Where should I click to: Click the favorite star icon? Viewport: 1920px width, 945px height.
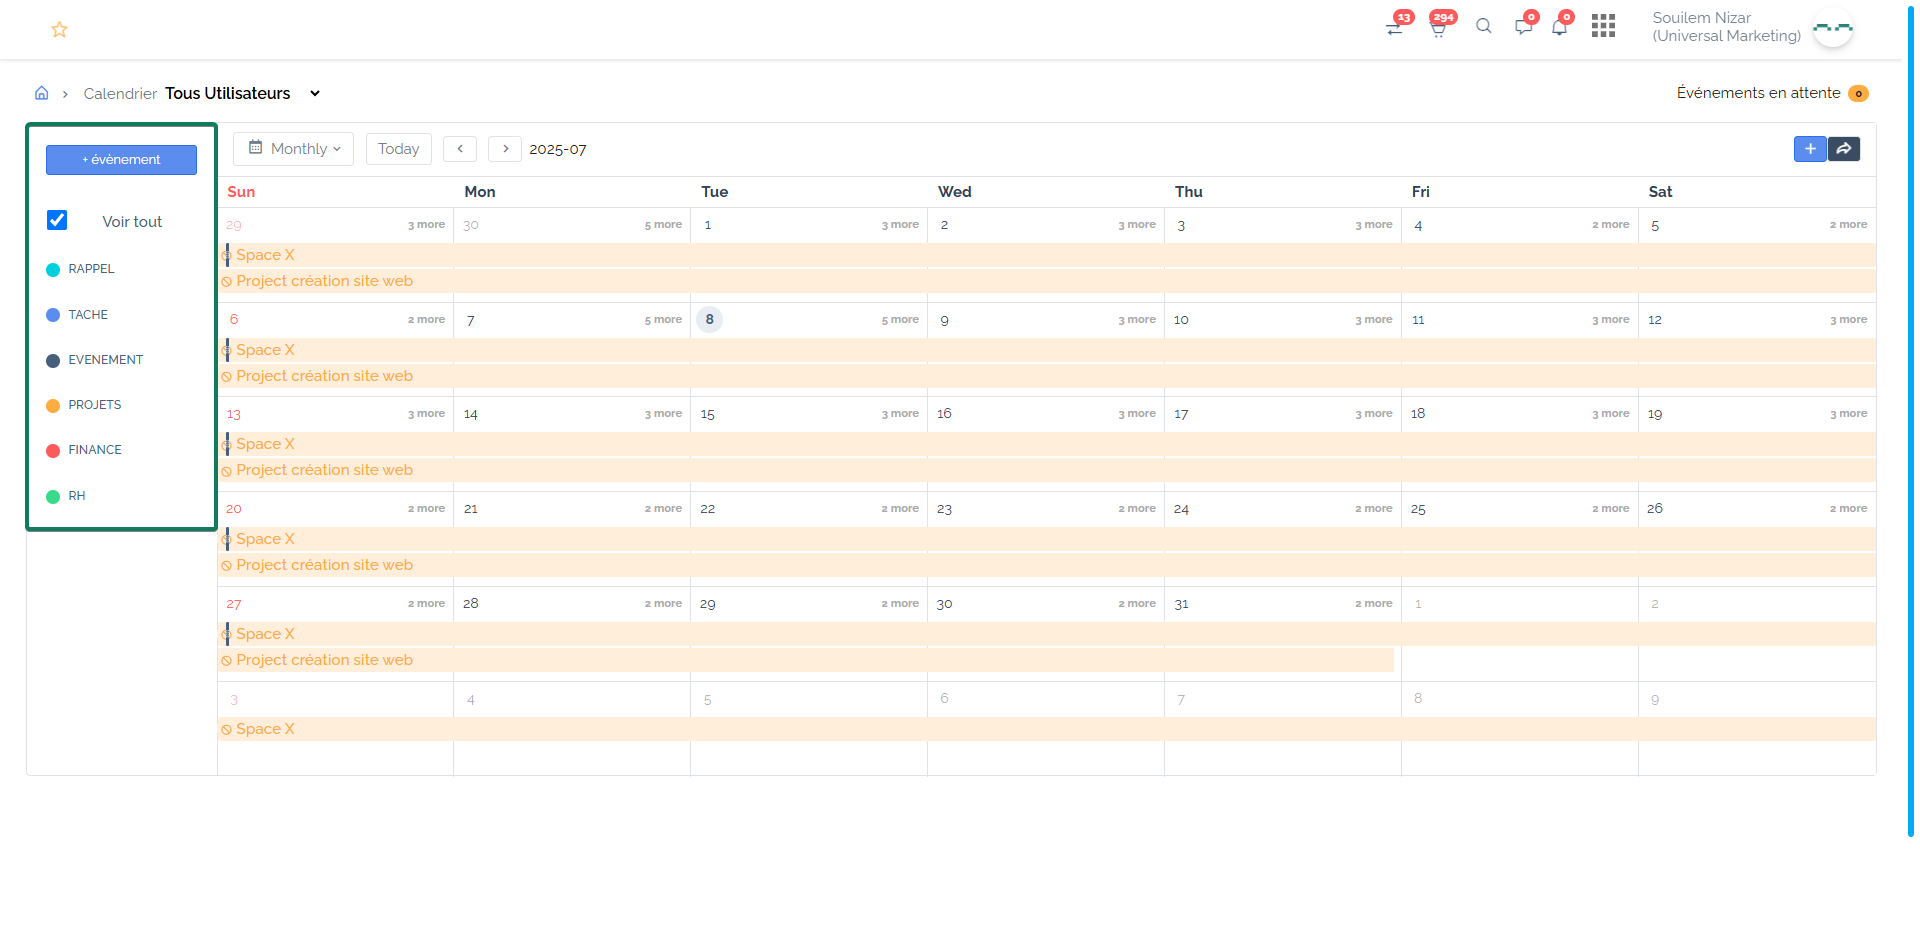pyautogui.click(x=59, y=30)
